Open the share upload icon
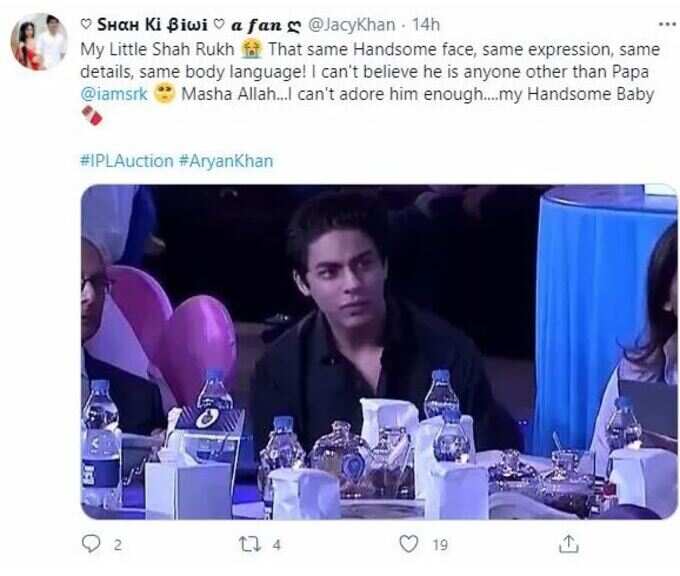Image resolution: width=680 pixels, height=576 pixels. pyautogui.click(x=568, y=543)
